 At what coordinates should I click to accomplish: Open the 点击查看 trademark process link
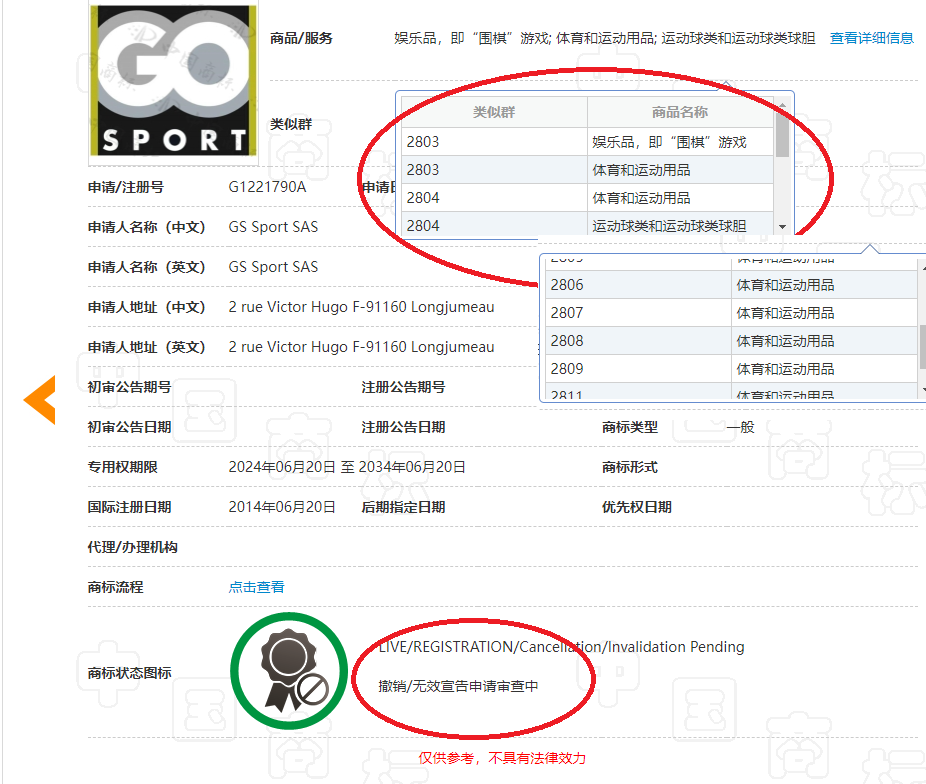point(256,587)
